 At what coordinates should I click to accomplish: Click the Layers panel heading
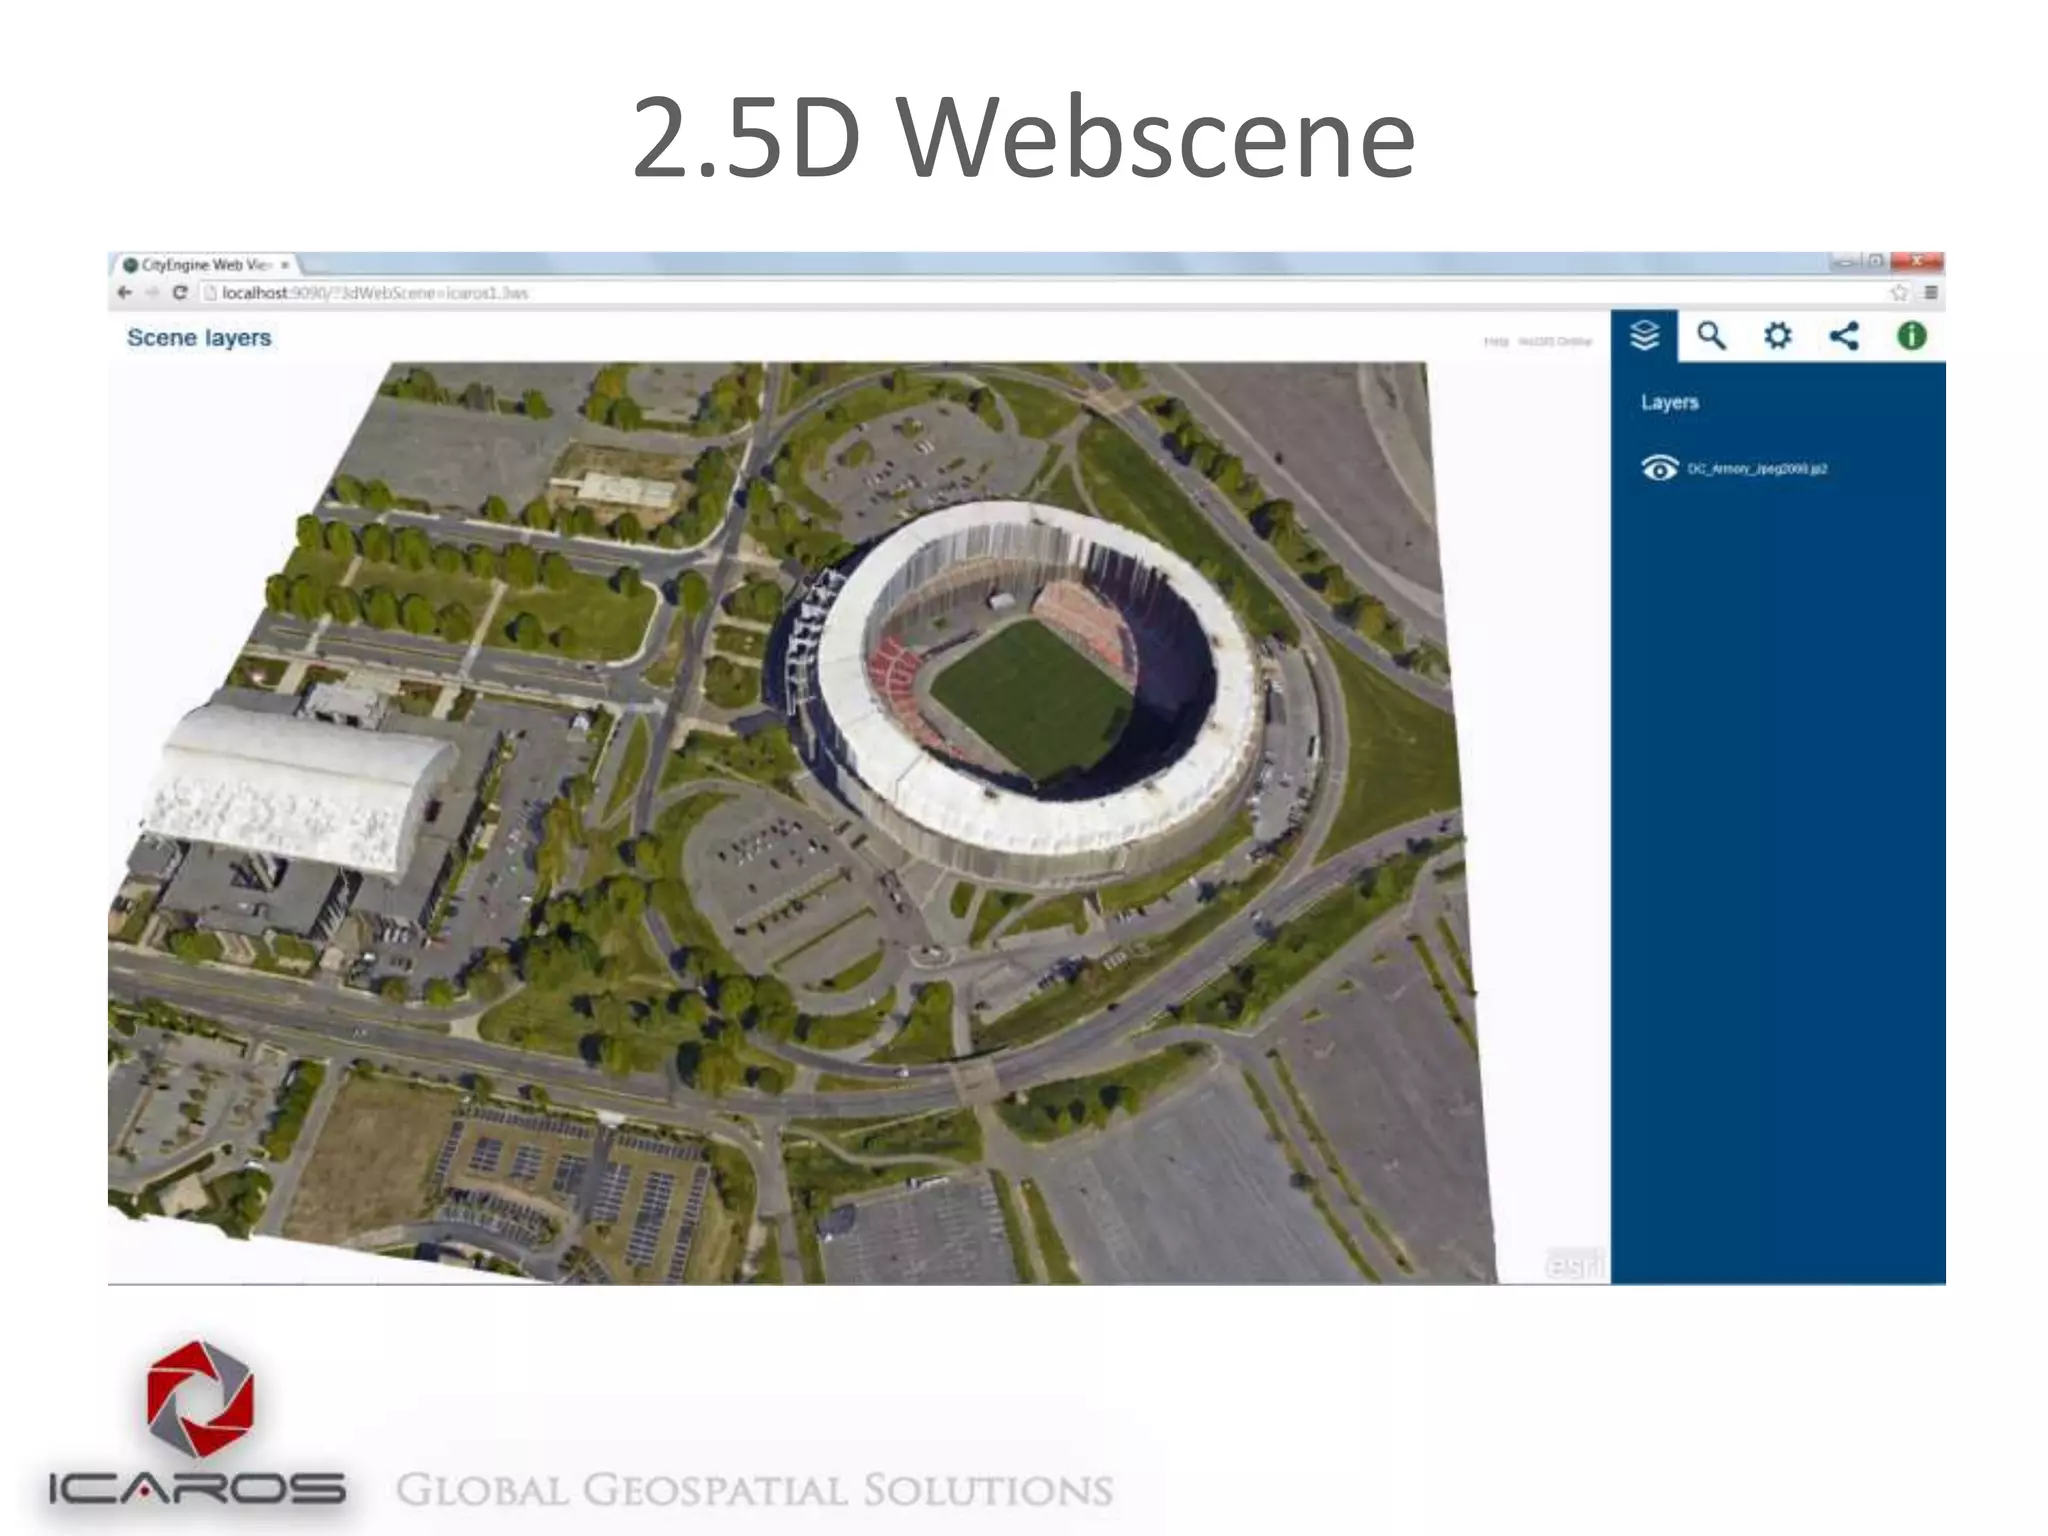1669,402
